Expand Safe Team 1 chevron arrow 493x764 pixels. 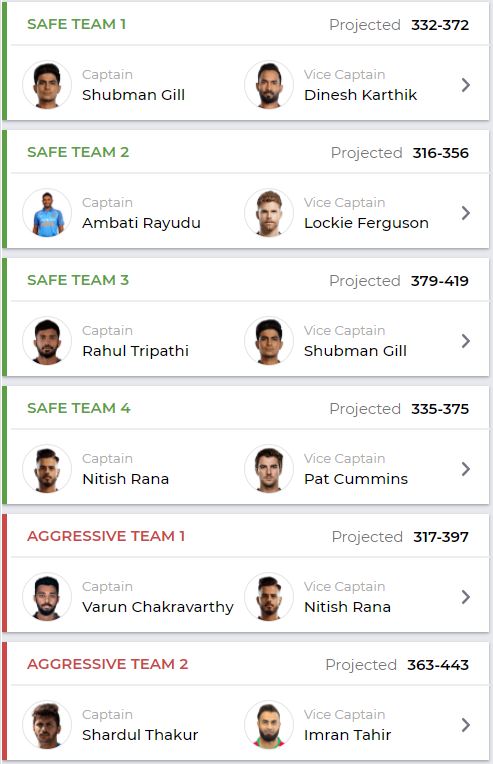click(x=466, y=85)
